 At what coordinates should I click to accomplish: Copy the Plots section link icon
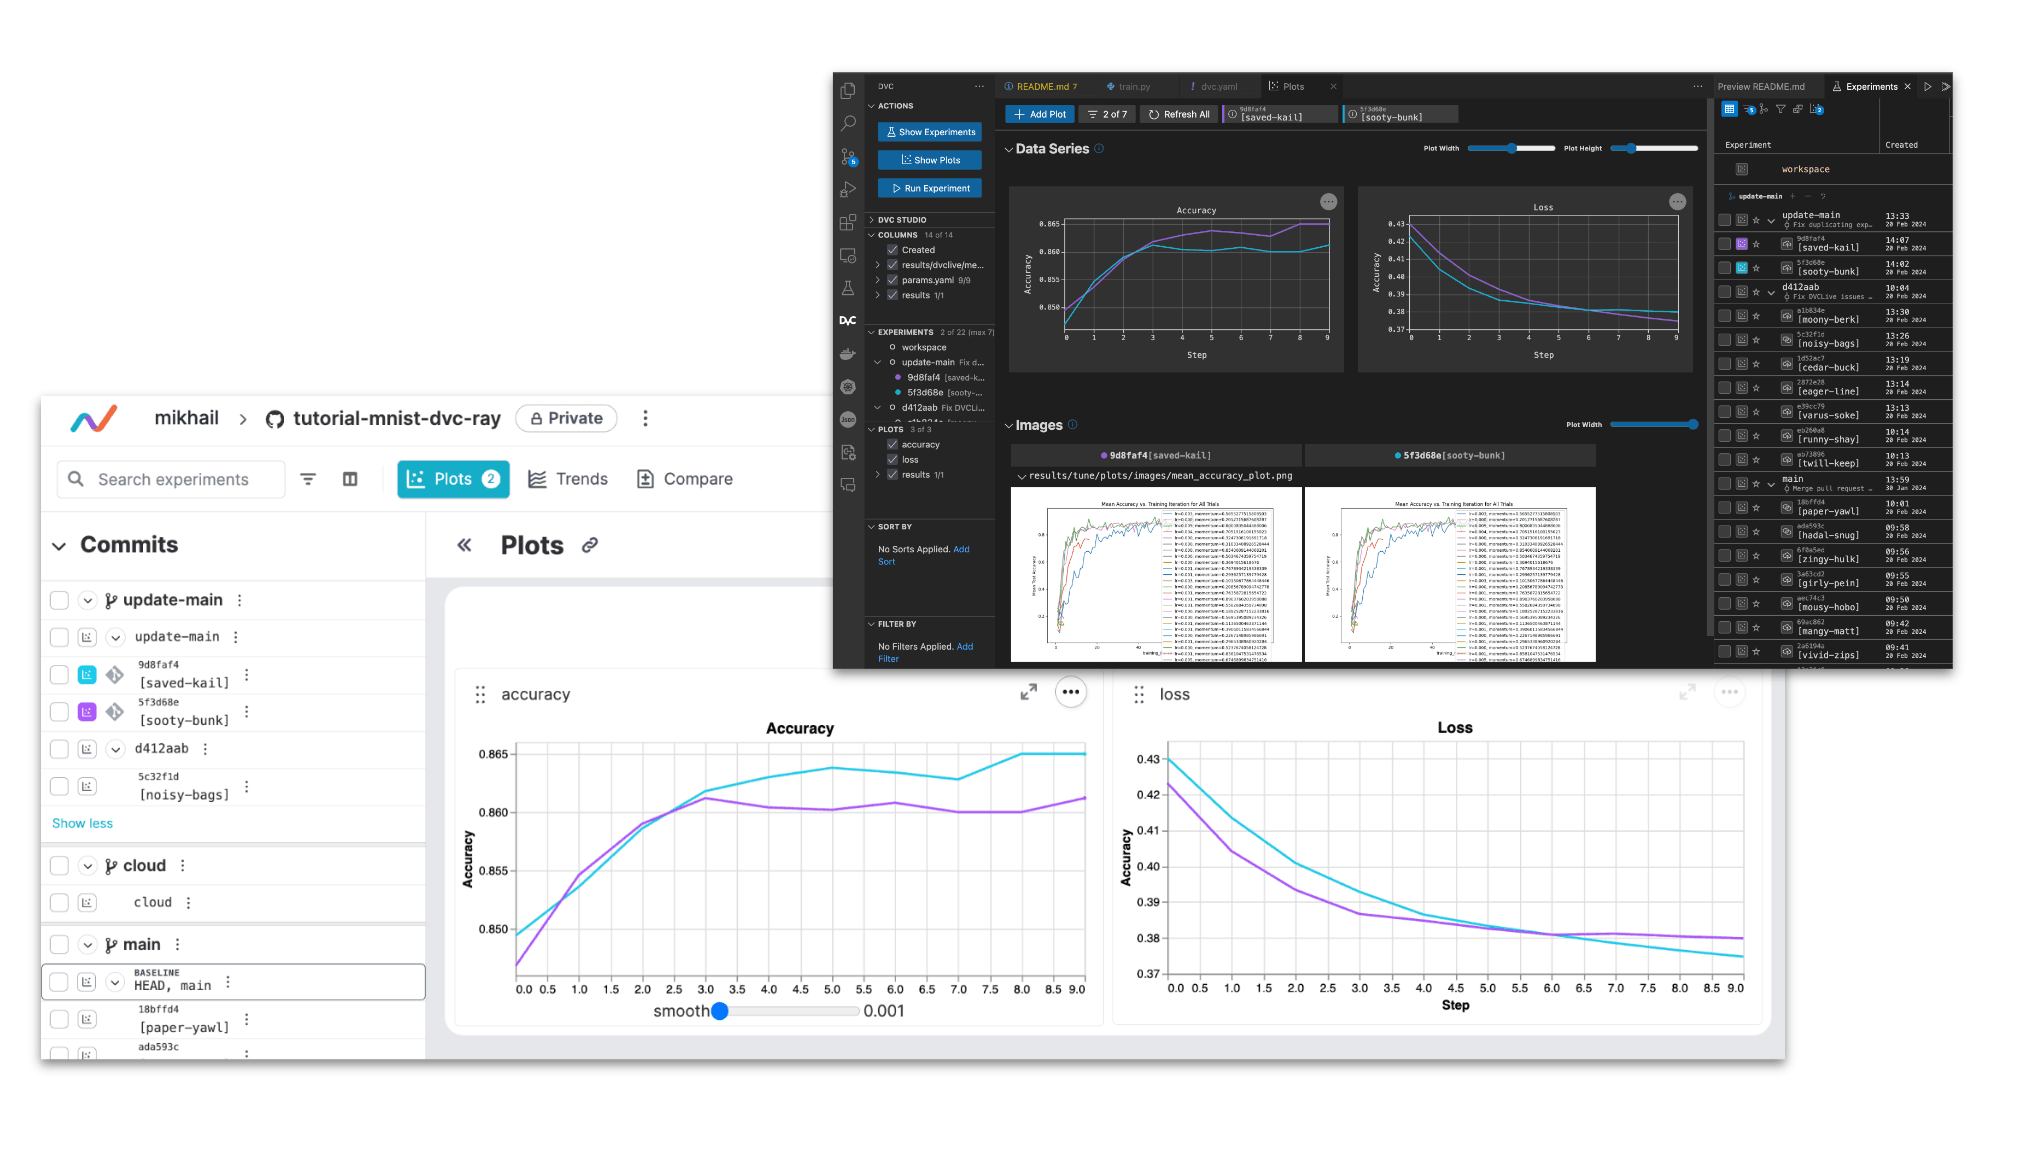point(590,545)
